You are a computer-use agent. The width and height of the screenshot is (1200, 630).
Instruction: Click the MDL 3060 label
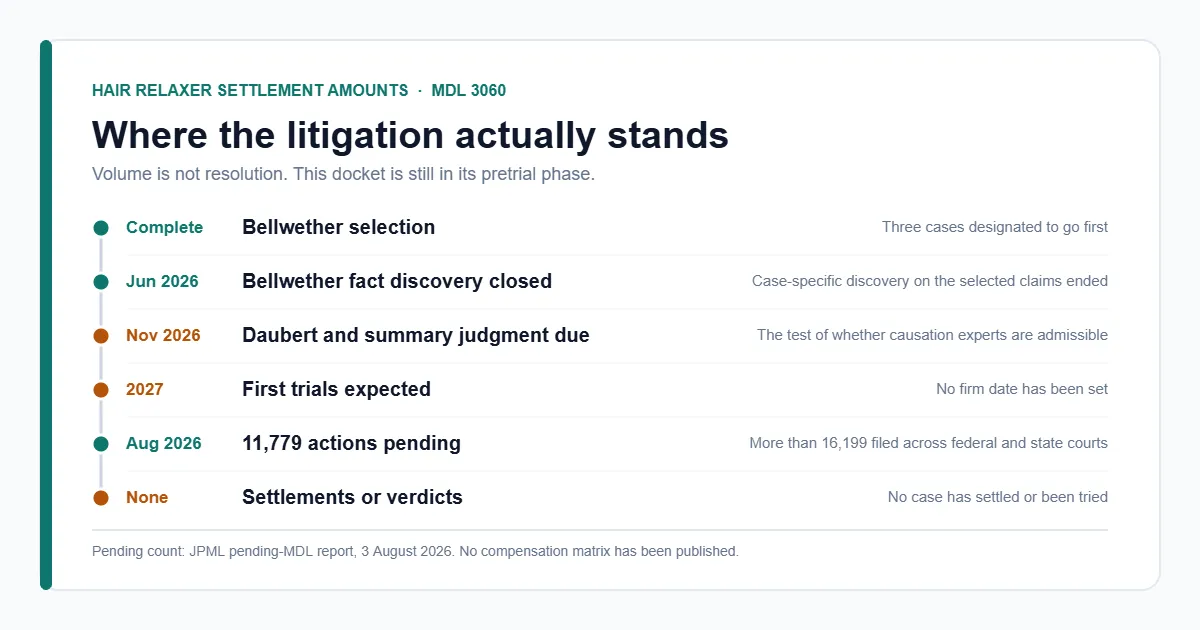[469, 90]
